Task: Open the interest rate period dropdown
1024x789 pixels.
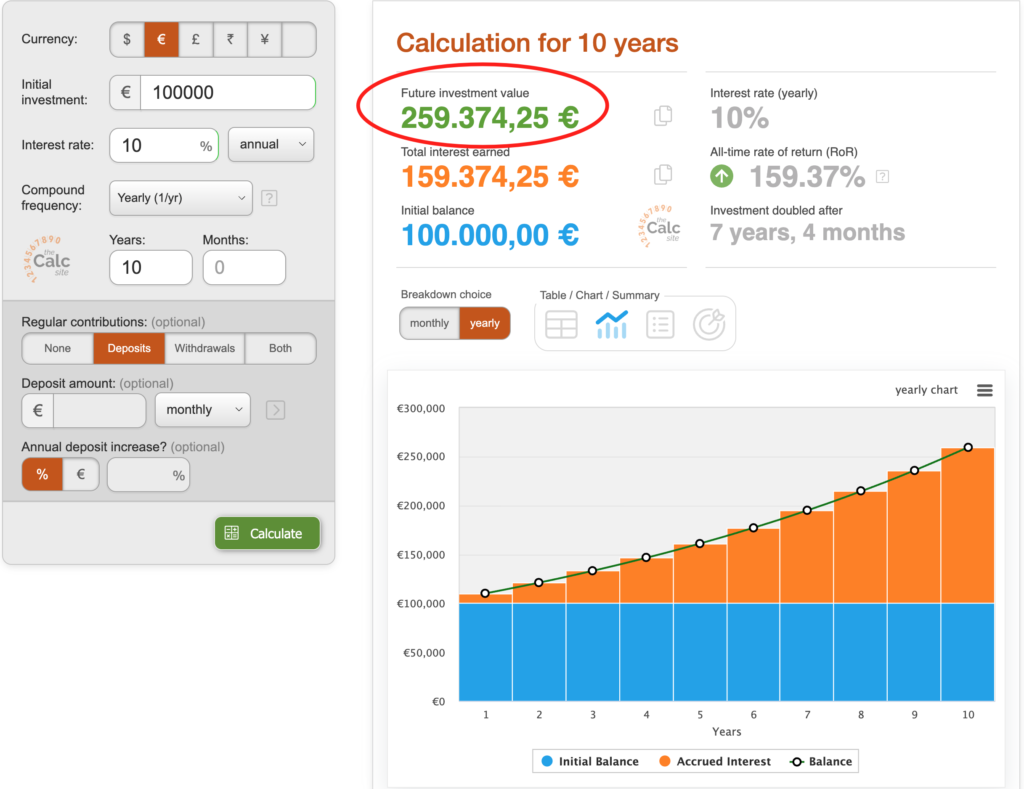Action: pos(271,144)
